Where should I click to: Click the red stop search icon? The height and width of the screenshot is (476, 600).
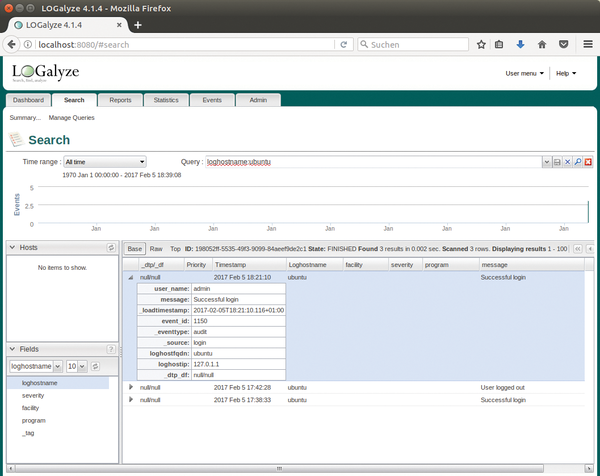click(588, 161)
